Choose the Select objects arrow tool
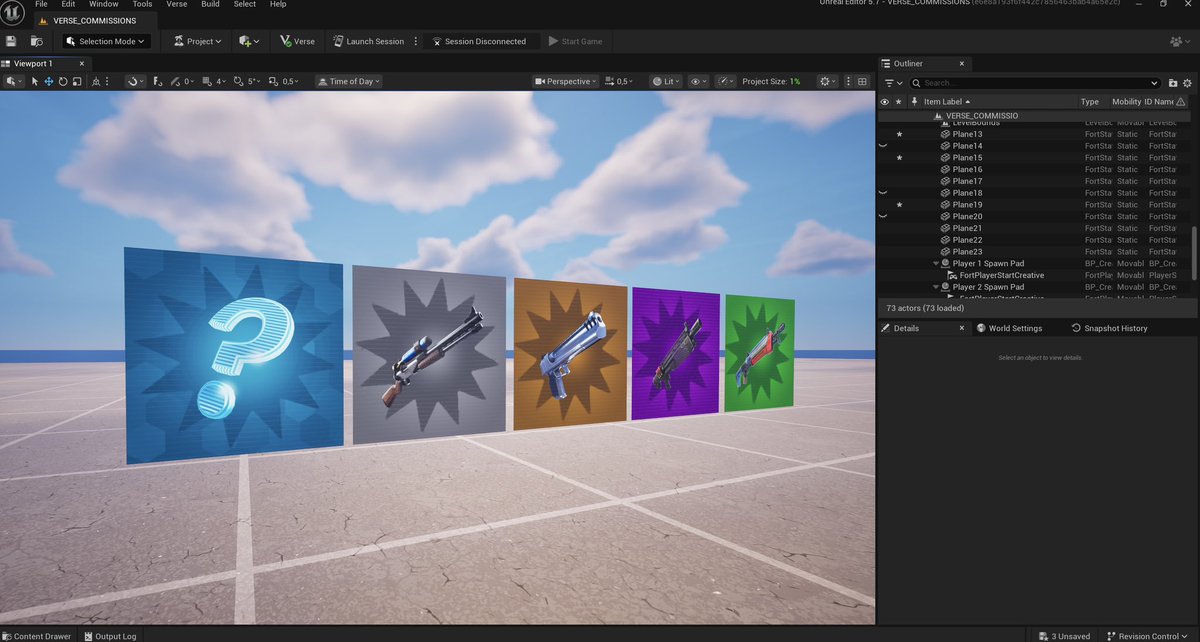The height and width of the screenshot is (642, 1200). 35,81
